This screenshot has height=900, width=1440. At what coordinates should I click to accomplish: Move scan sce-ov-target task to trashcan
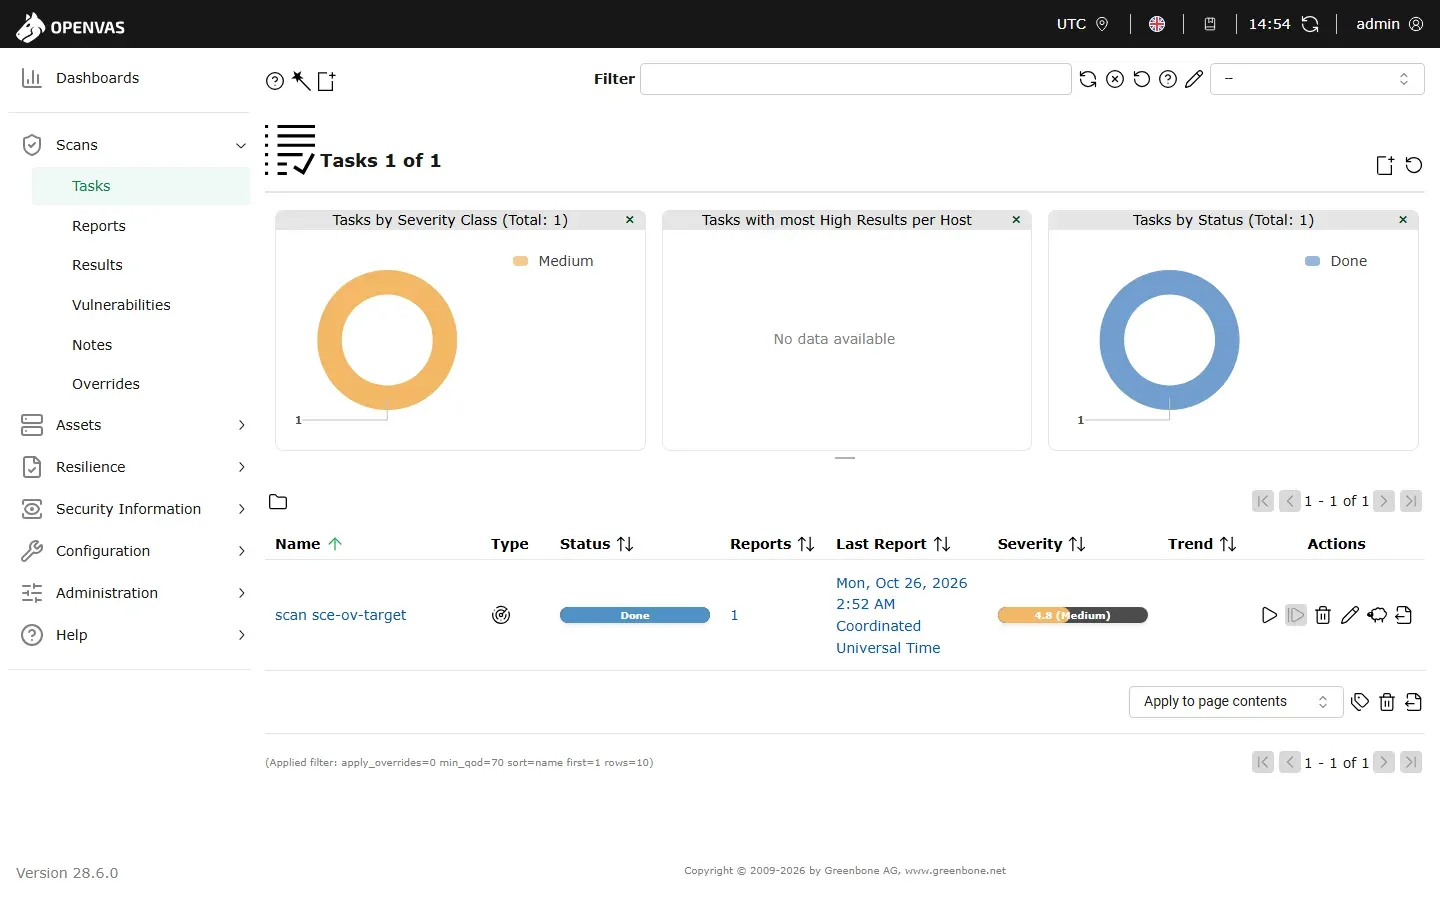pos(1323,615)
